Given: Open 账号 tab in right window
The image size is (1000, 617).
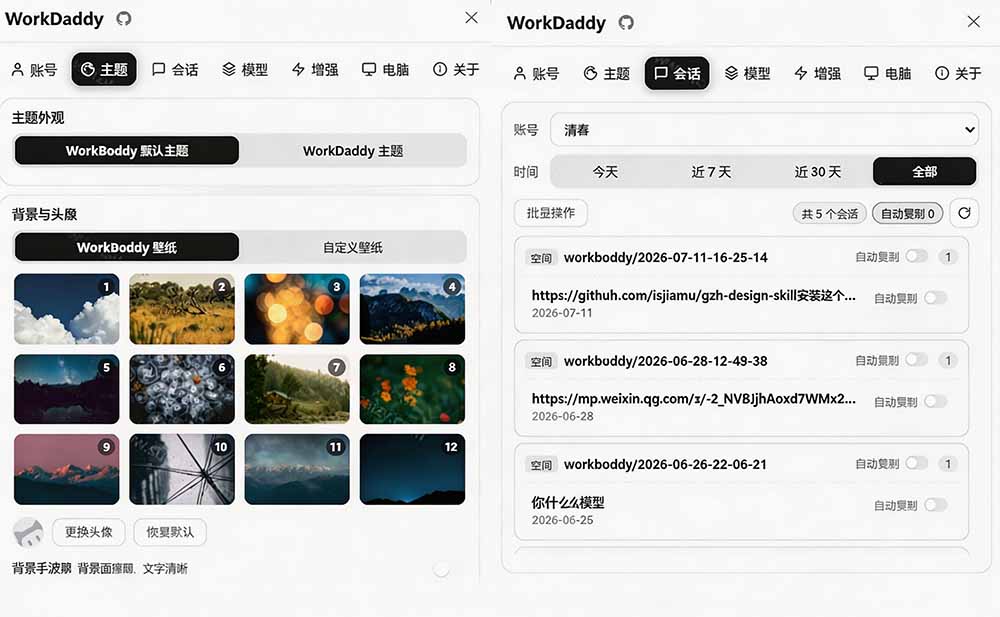Looking at the screenshot, I should tap(536, 73).
